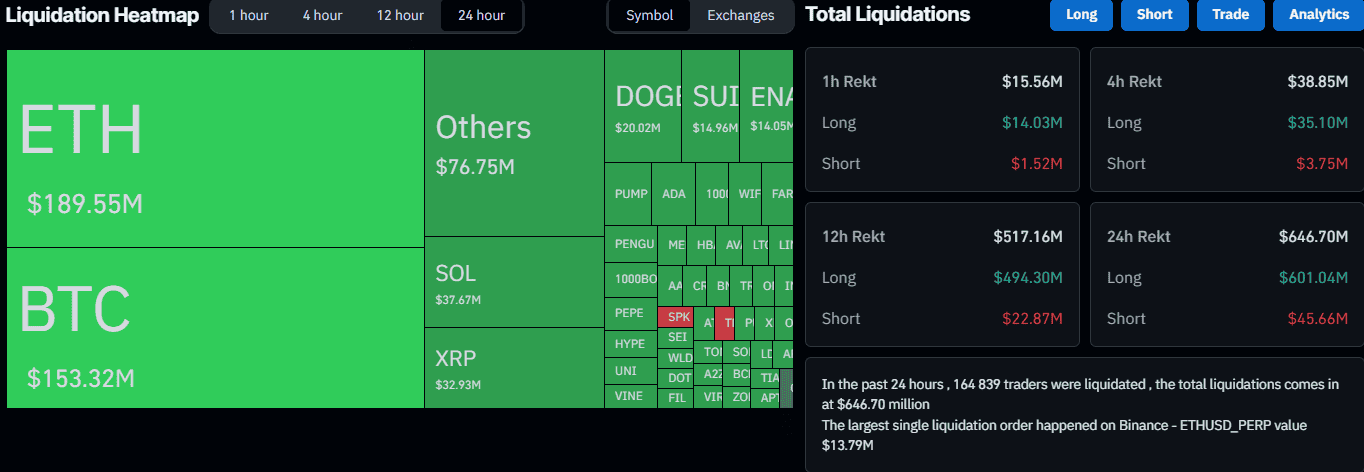Image resolution: width=1364 pixels, height=472 pixels.
Task: Click the PUMP heatmap tile
Action: [x=630, y=194]
